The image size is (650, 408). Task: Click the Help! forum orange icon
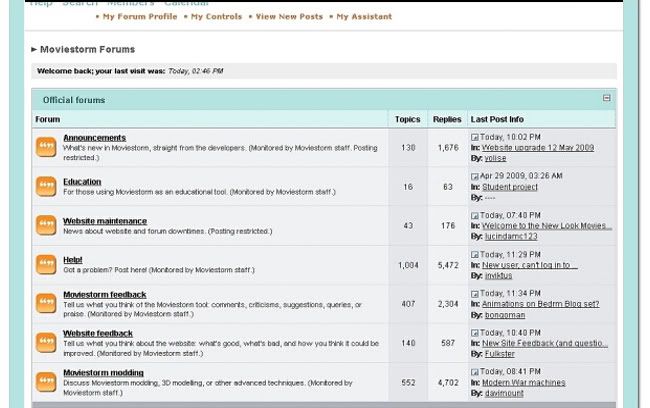pyautogui.click(x=46, y=265)
